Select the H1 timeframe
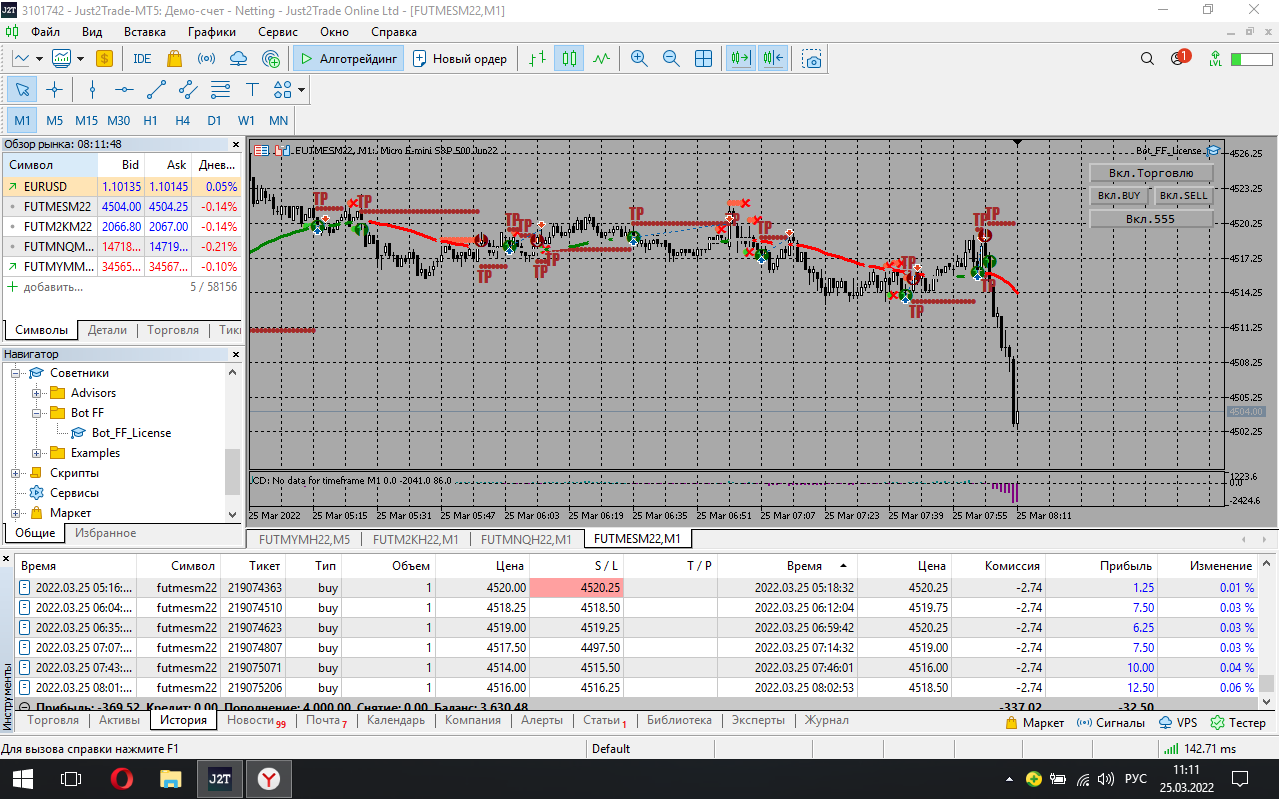The height and width of the screenshot is (799, 1279). [x=150, y=120]
